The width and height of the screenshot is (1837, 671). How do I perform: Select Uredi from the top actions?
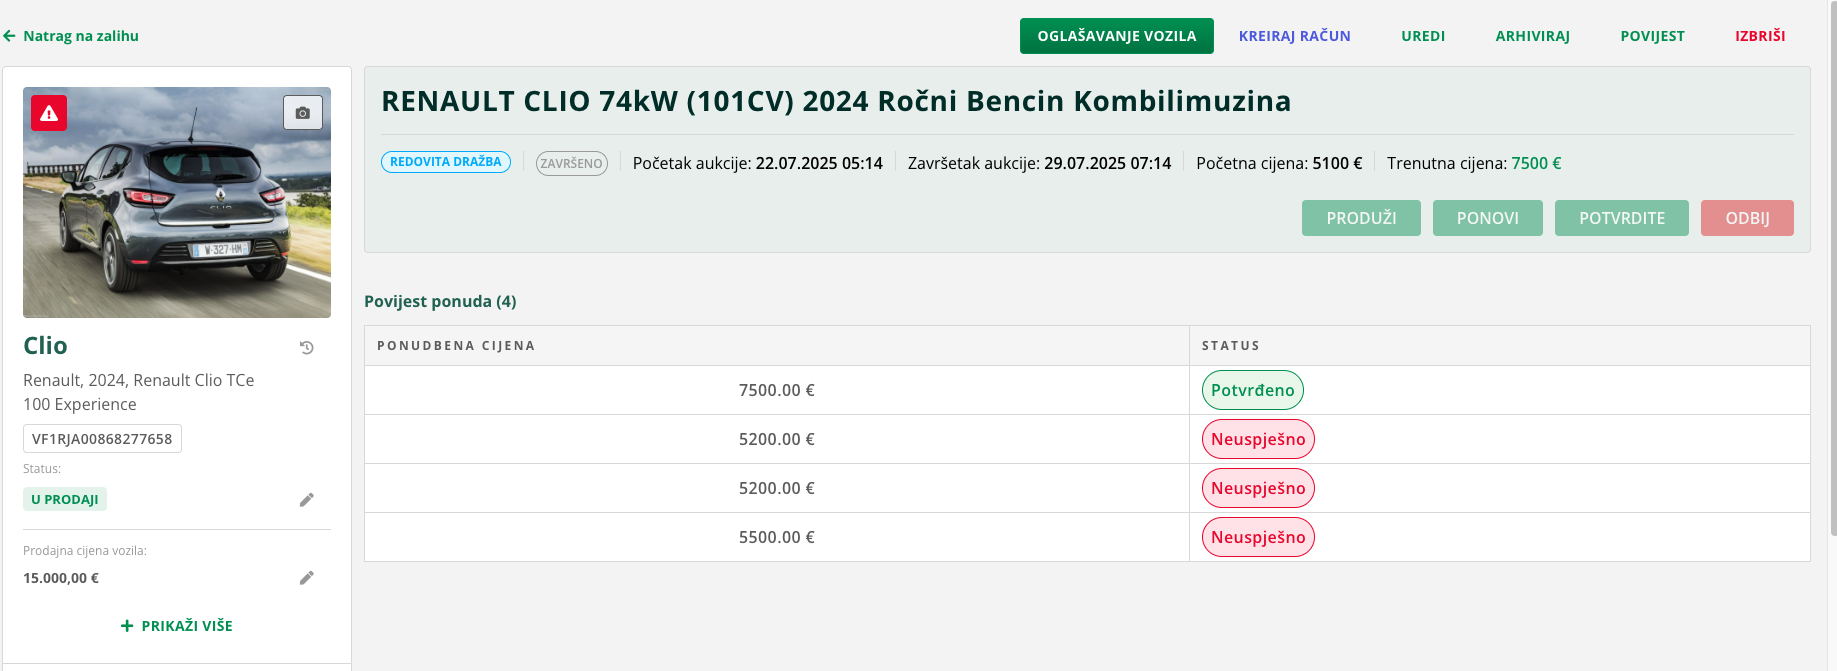pos(1422,36)
